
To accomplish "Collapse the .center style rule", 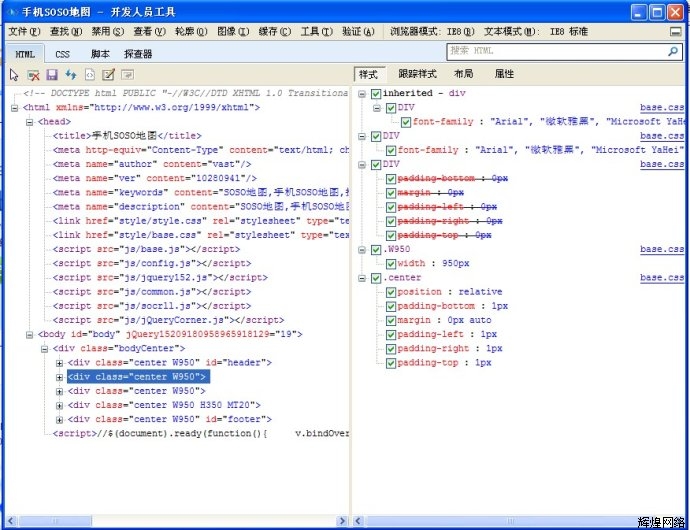I will click(x=362, y=278).
